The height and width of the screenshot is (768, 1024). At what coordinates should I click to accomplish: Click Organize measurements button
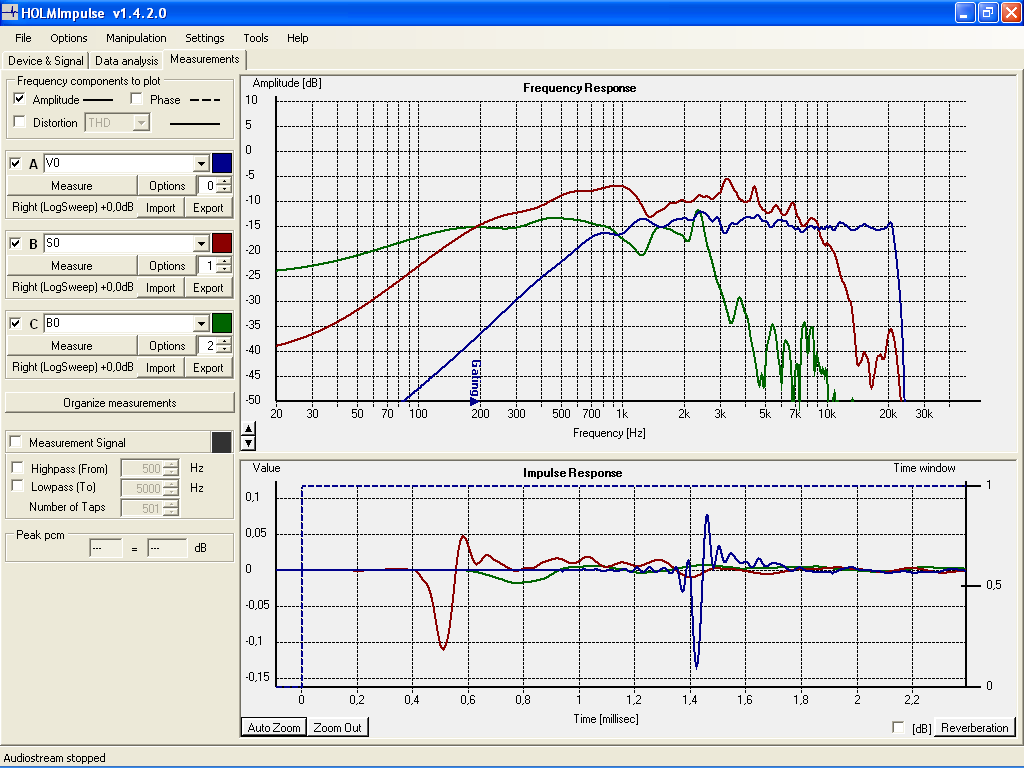pos(120,402)
